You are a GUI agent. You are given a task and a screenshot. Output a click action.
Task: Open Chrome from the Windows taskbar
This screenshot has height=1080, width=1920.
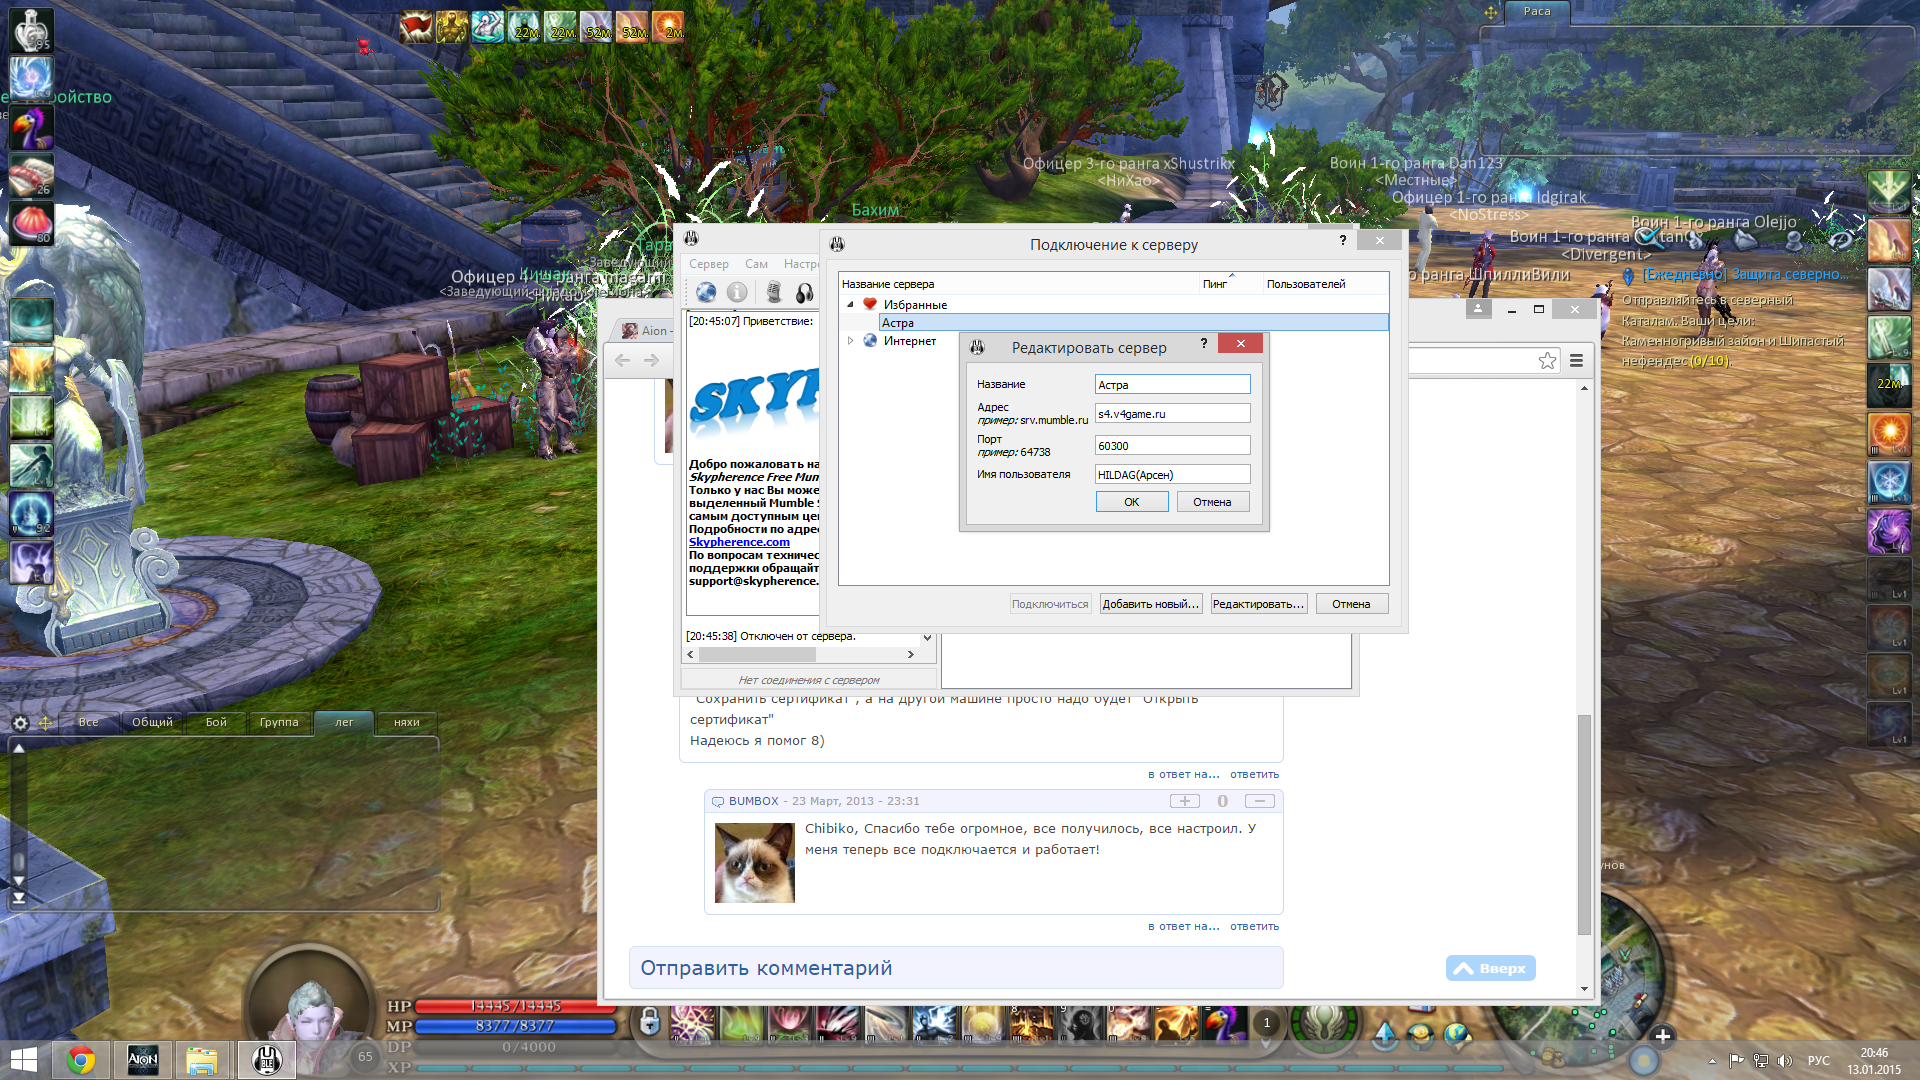(x=81, y=1060)
